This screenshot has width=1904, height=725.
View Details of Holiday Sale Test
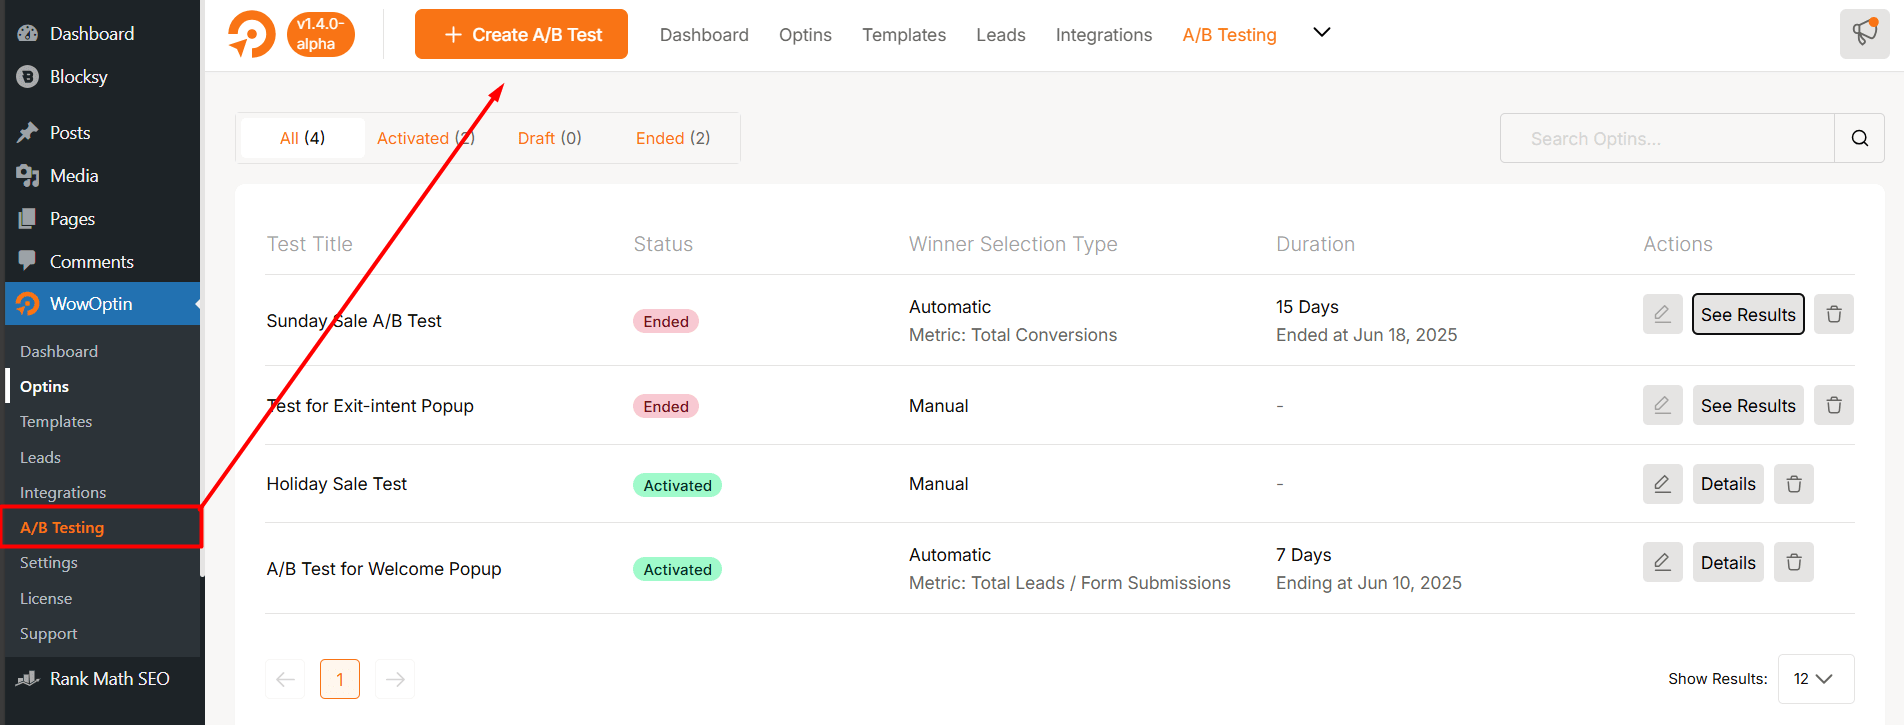(x=1728, y=484)
